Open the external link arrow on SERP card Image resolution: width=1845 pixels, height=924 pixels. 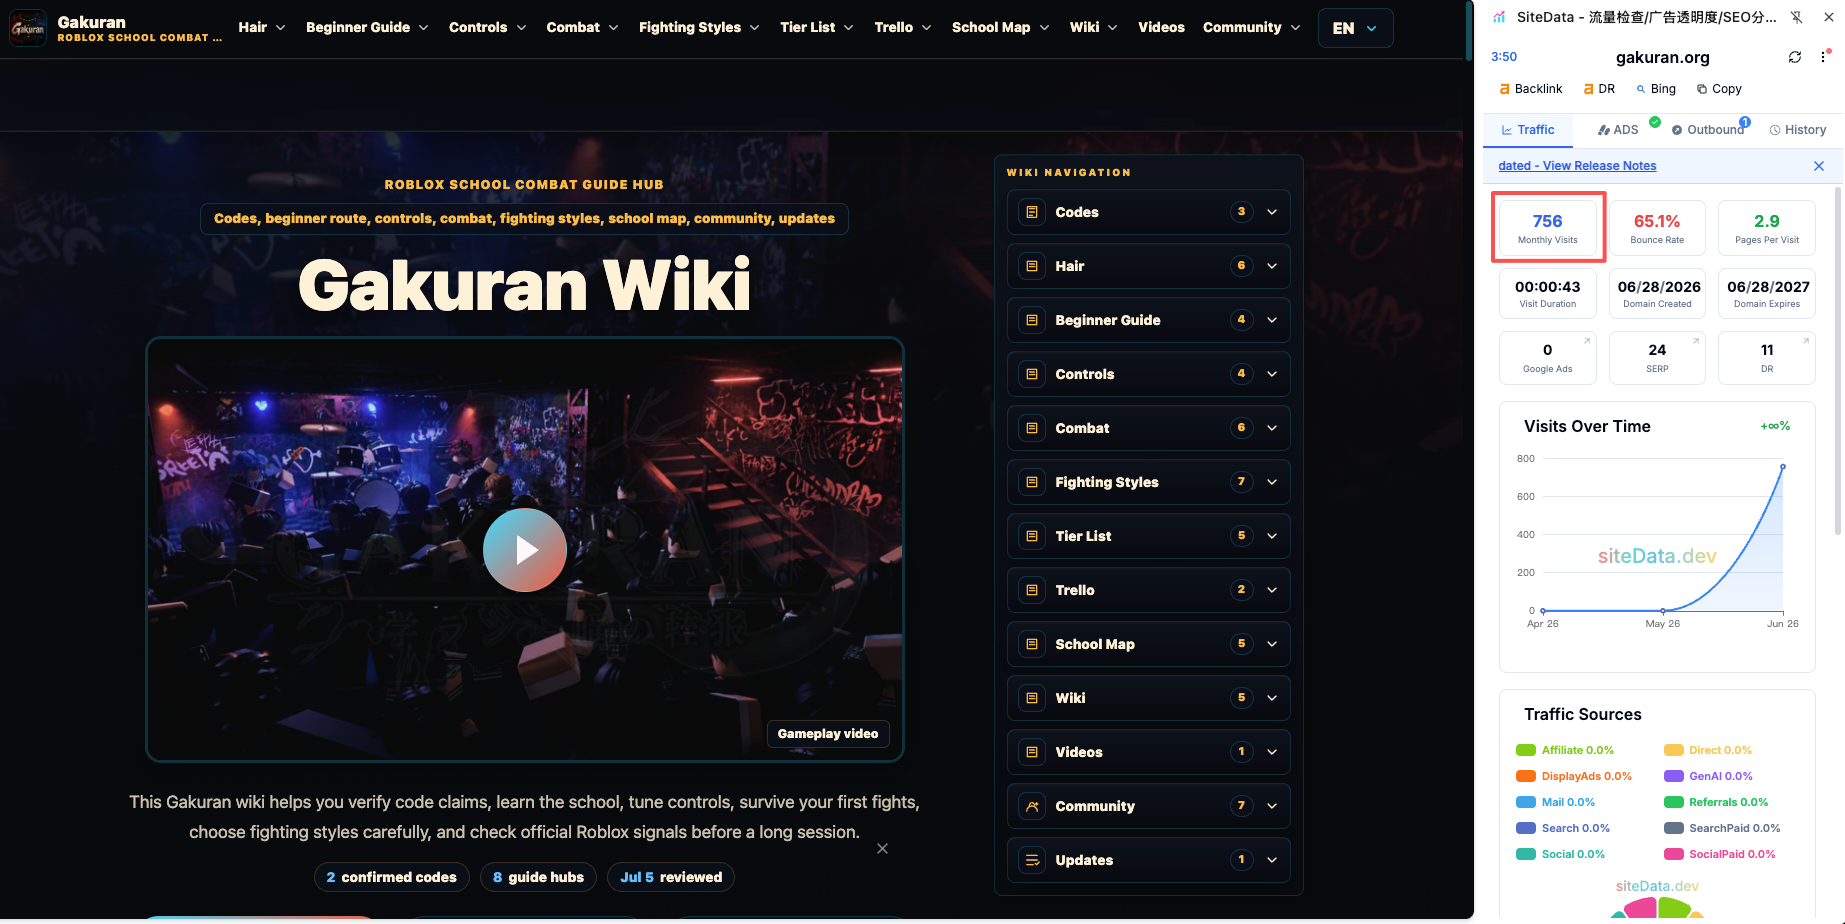point(1696,341)
